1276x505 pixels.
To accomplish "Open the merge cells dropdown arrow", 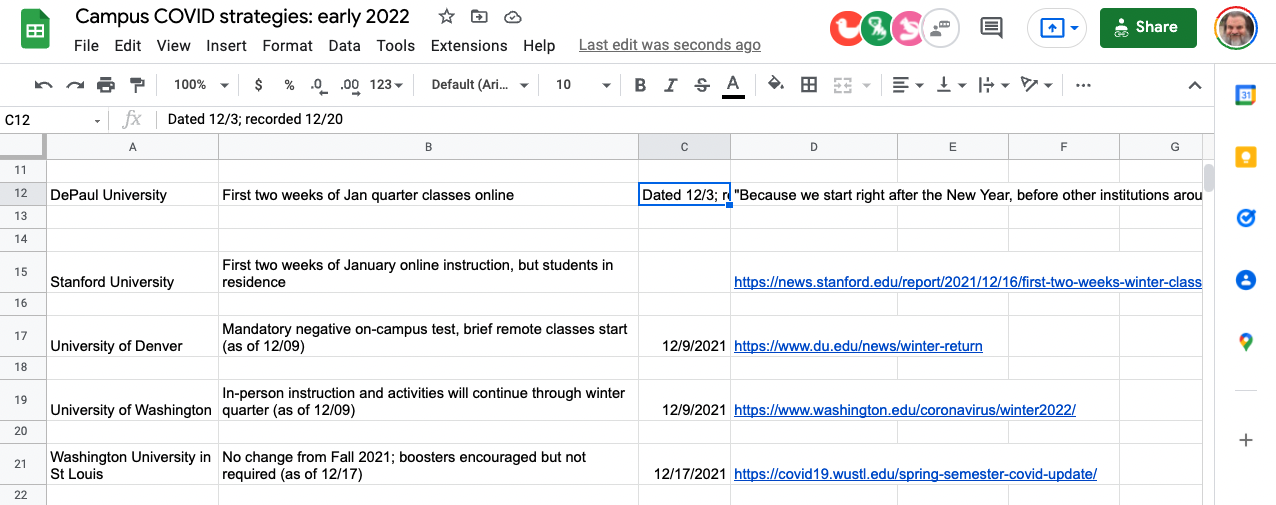I will click(x=866, y=85).
